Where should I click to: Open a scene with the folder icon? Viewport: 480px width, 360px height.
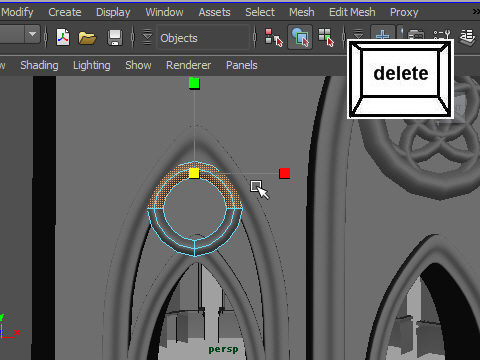[87, 37]
